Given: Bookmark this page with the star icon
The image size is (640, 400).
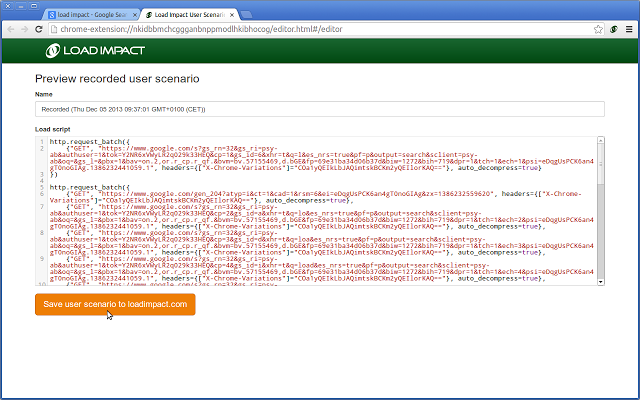Looking at the screenshot, I should click(x=598, y=29).
